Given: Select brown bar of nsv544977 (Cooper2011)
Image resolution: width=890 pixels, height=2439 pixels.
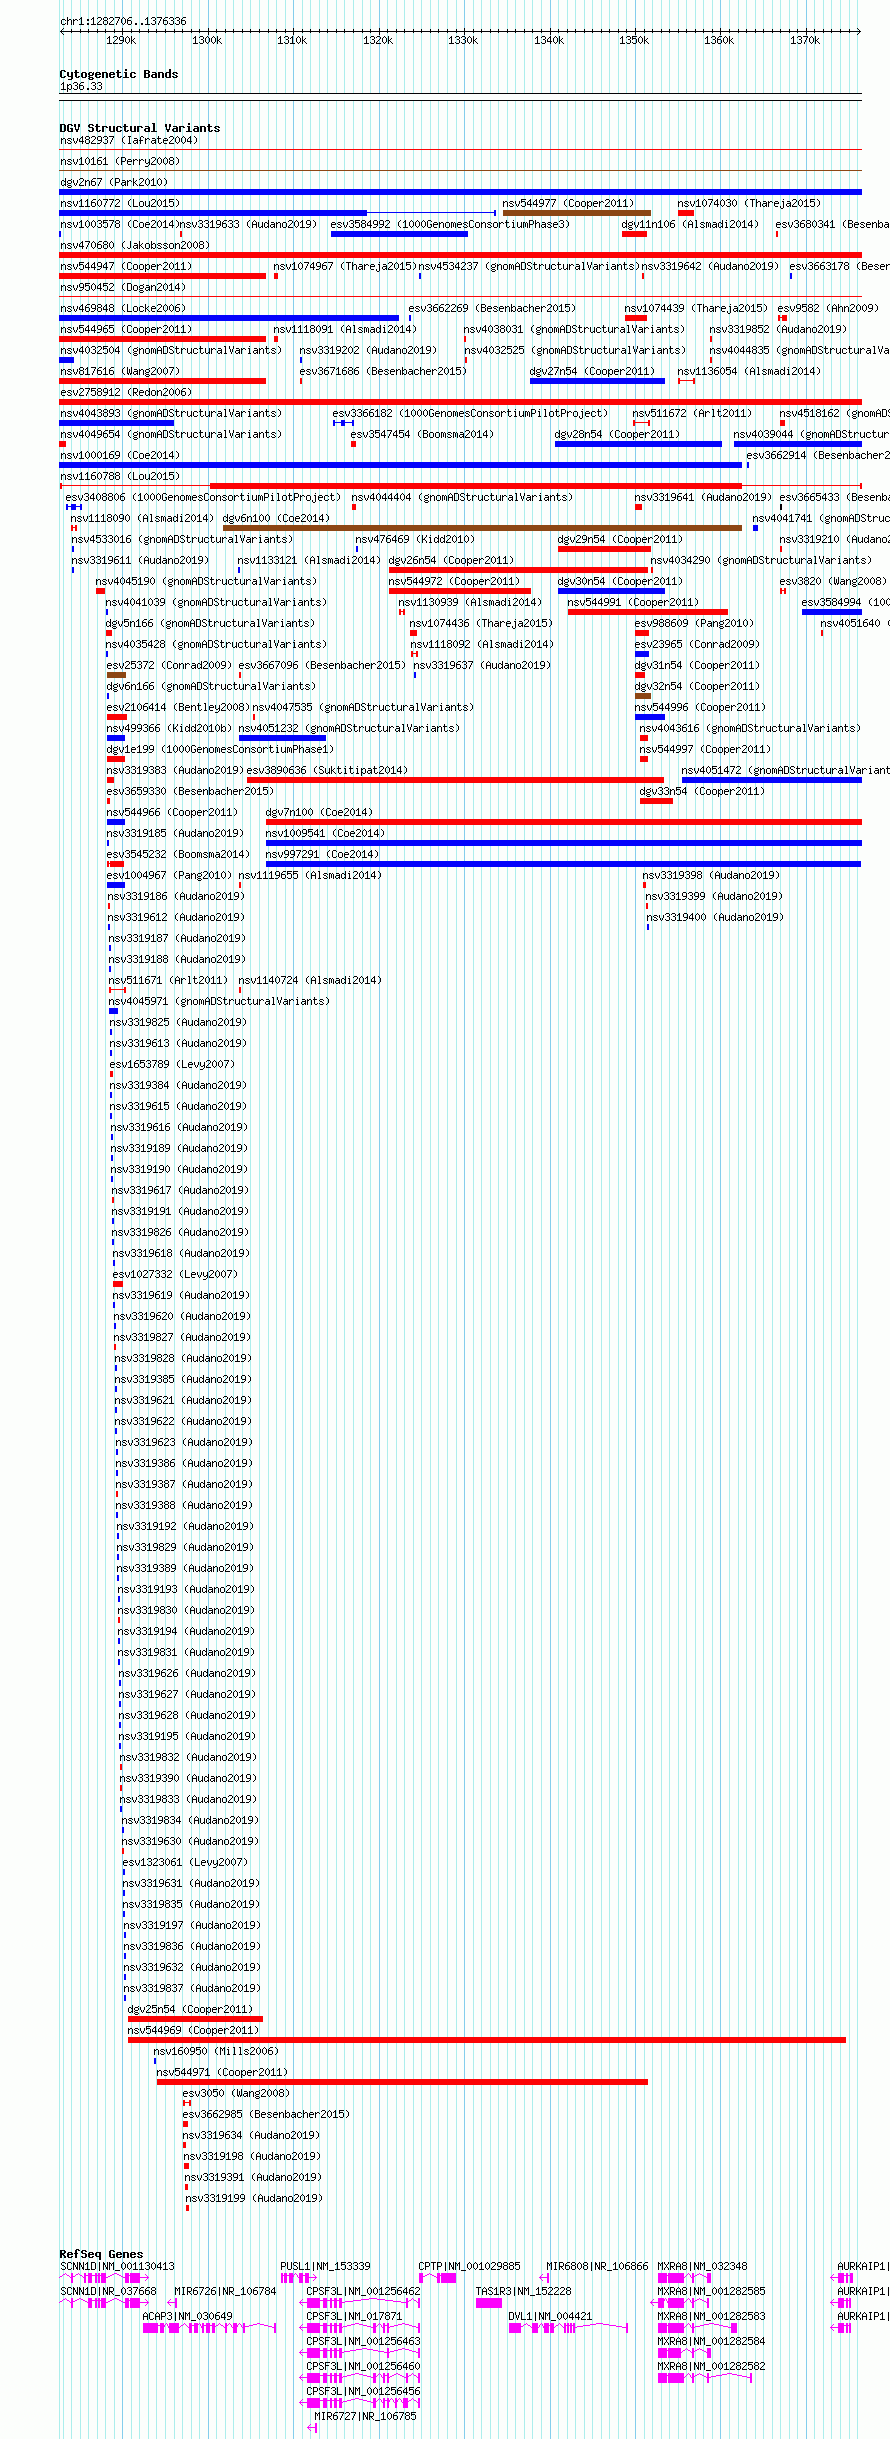Looking at the screenshot, I should tap(576, 213).
